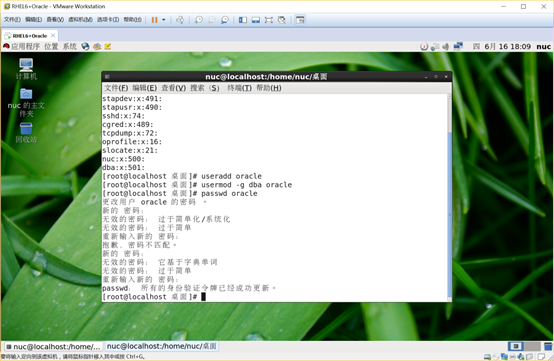
Task: Click the send Ctrl+Alt+Del toolbar icon
Action: (180, 20)
